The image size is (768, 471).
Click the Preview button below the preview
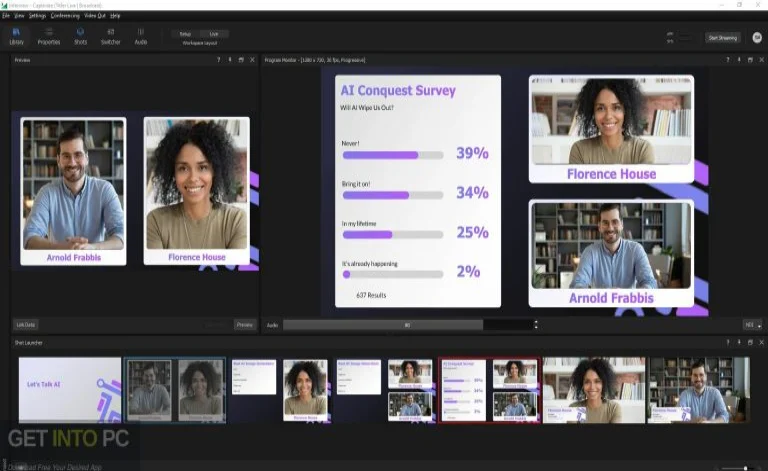(x=244, y=325)
